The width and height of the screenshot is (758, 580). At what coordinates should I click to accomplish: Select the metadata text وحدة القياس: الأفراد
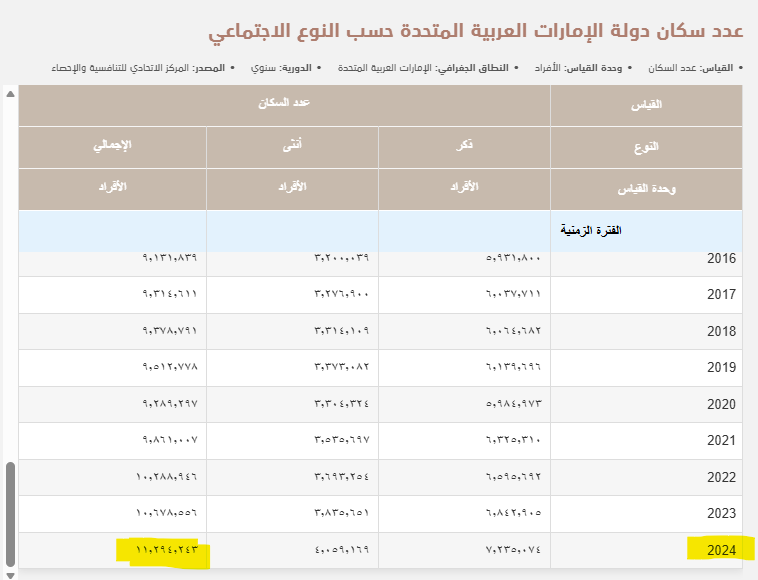click(578, 68)
